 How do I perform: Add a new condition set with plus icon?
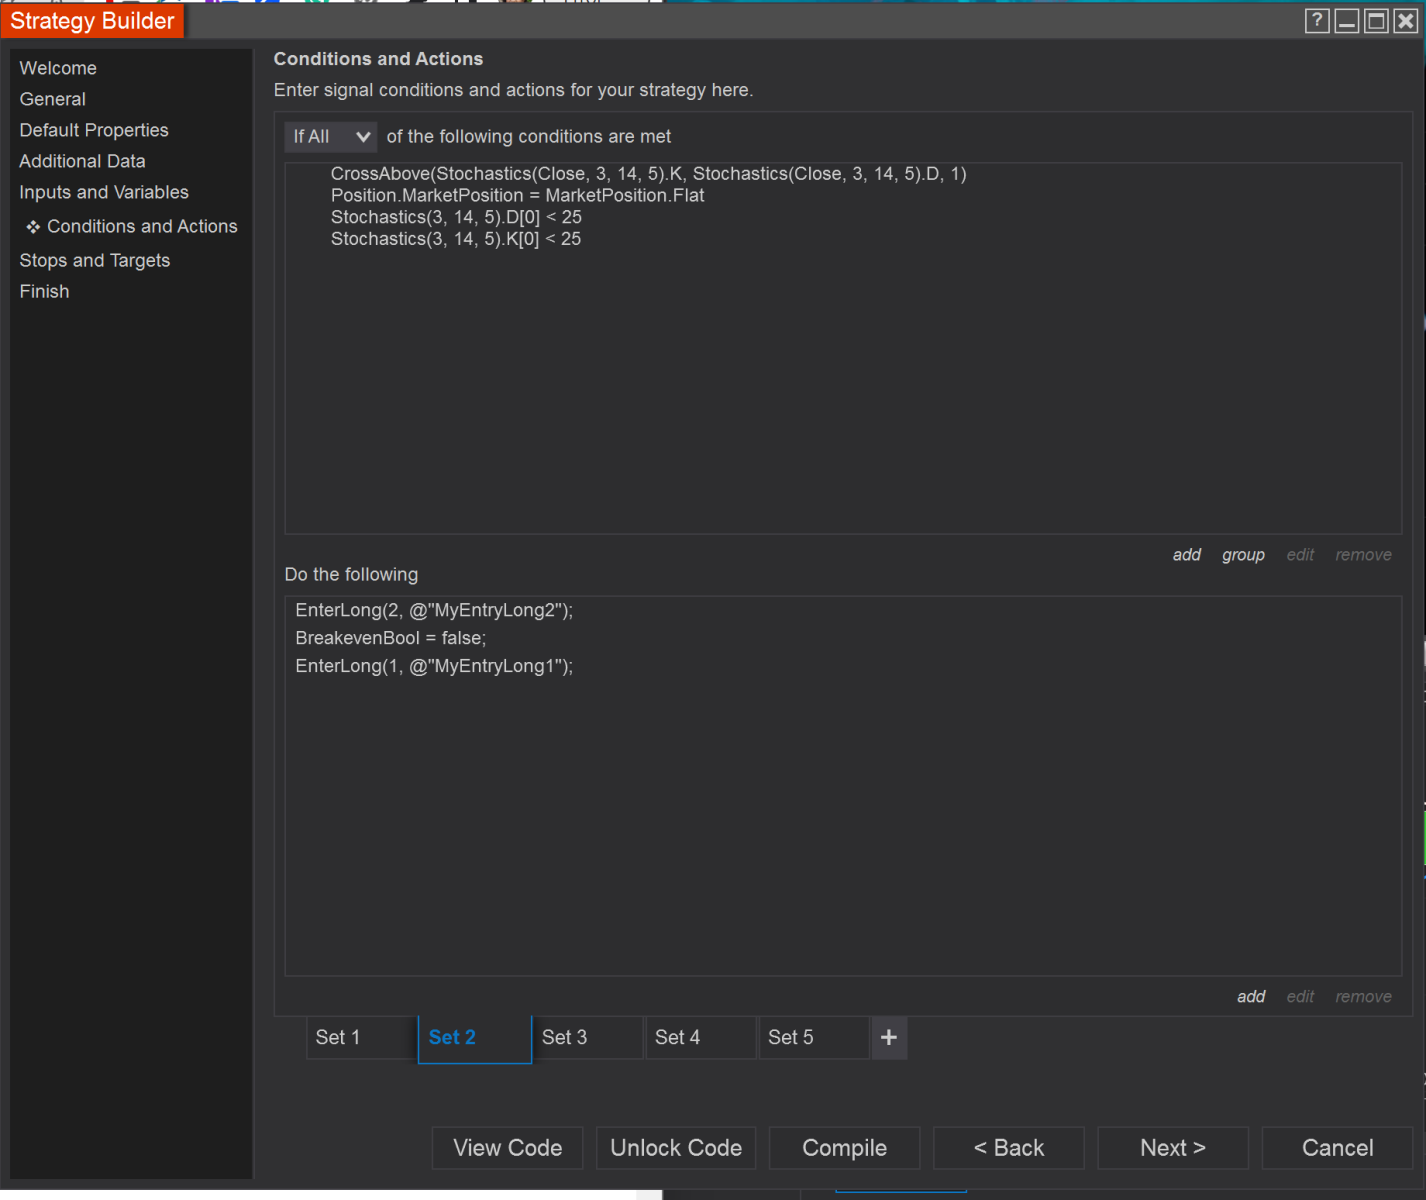[889, 1038]
